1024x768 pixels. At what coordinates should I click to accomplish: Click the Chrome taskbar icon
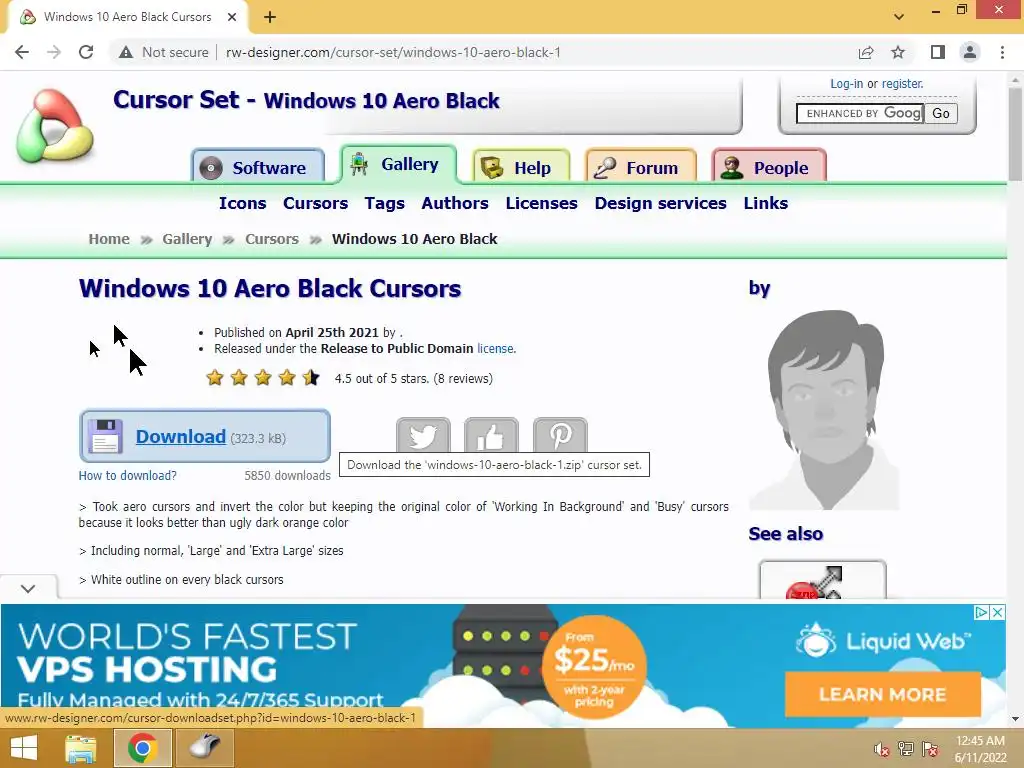[x=142, y=748]
